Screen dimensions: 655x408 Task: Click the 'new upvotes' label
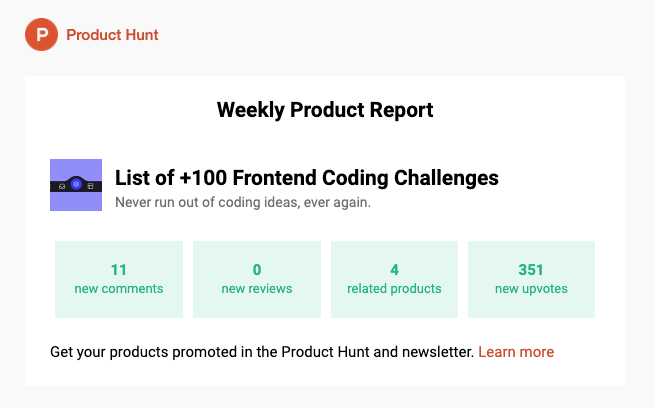(531, 289)
